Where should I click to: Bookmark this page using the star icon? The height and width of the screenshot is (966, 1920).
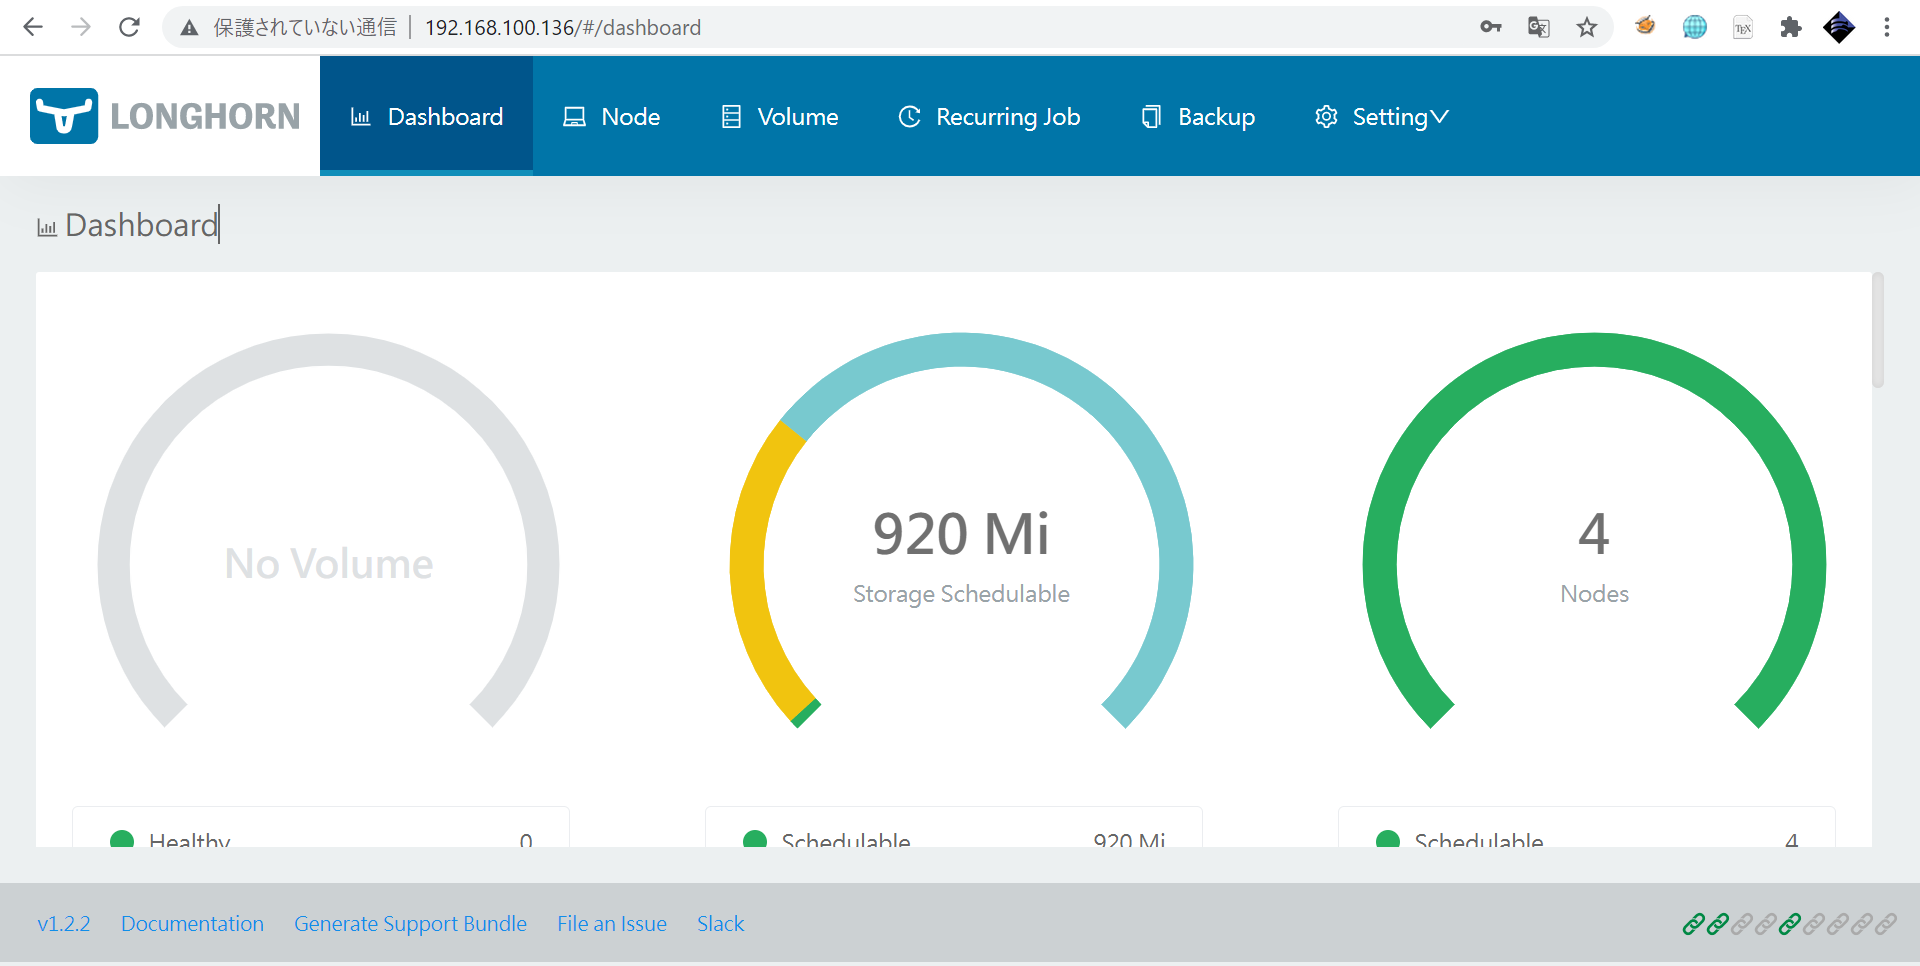coord(1587,27)
